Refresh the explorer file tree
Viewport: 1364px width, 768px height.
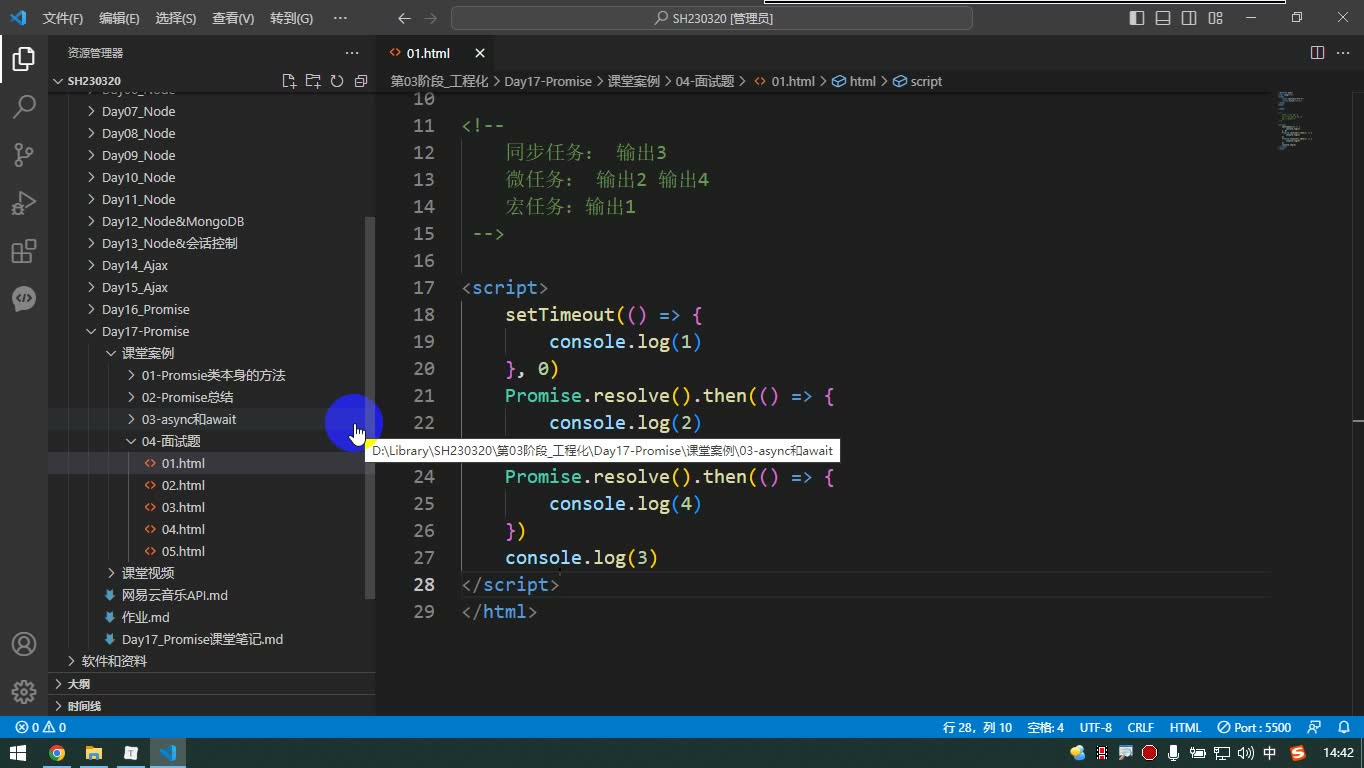tap(337, 81)
